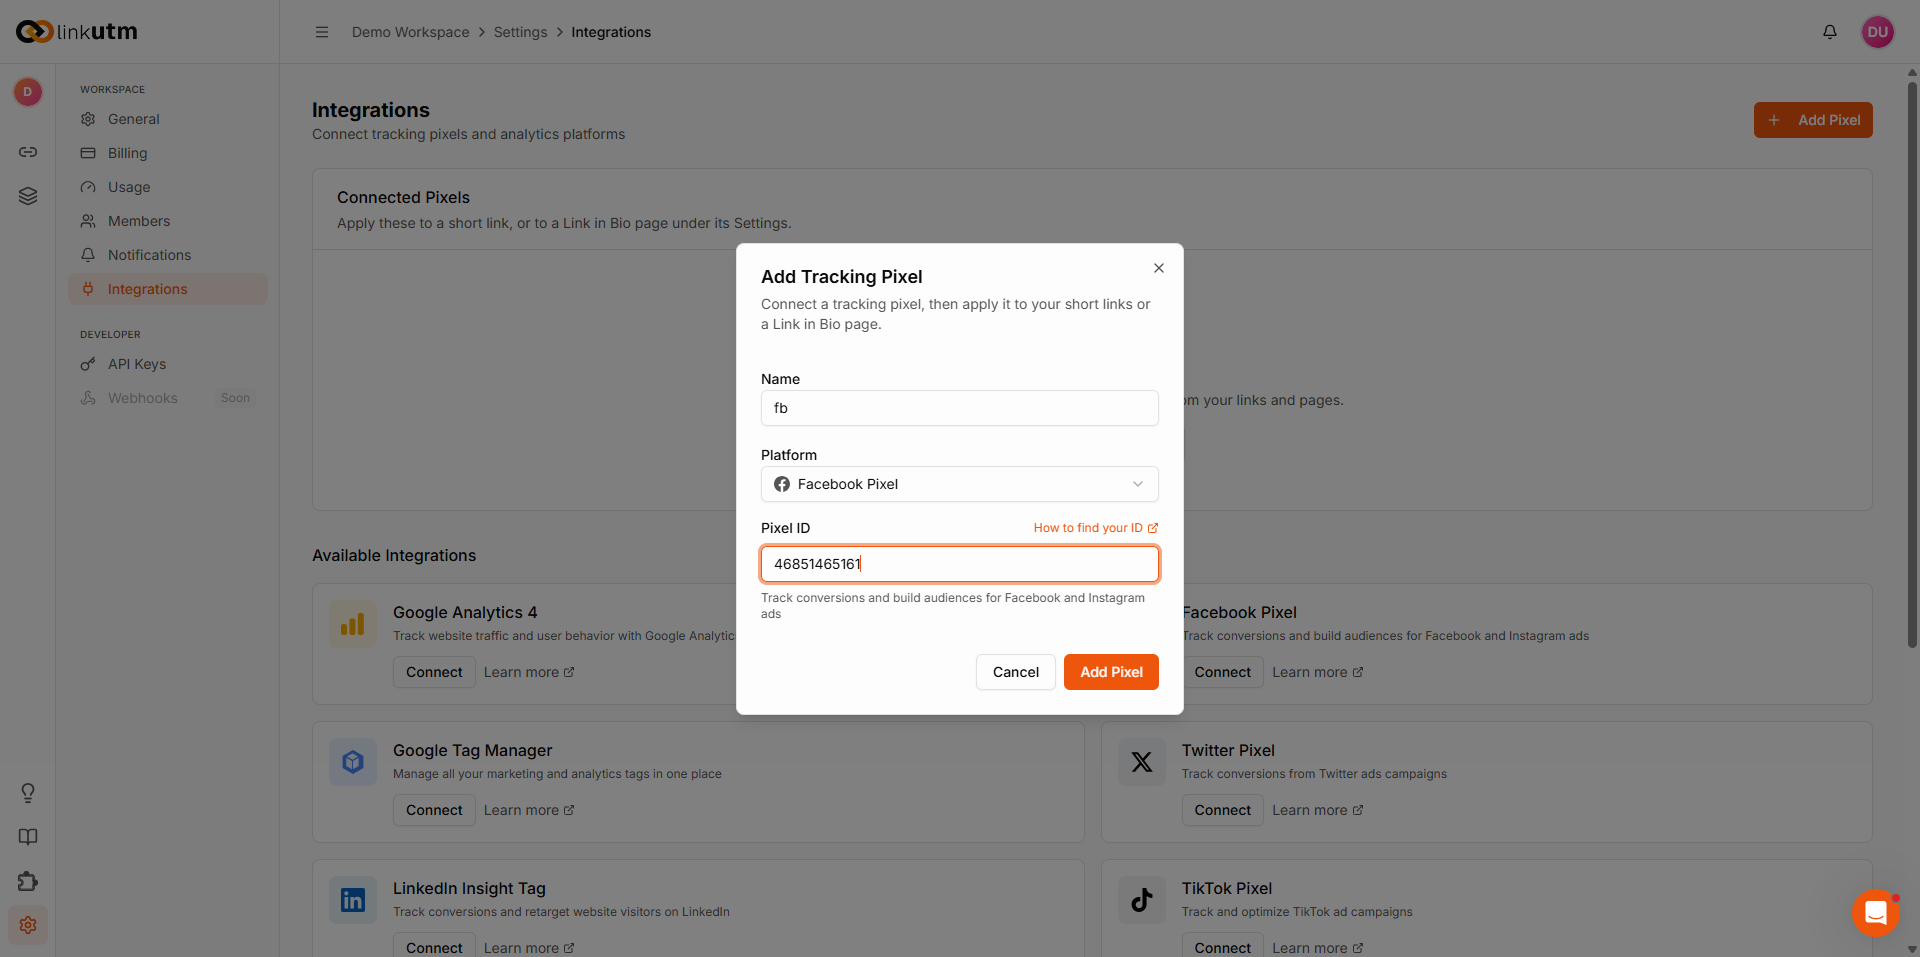Go to Usage settings page
Viewport: 1920px width, 957px height.
(168, 187)
